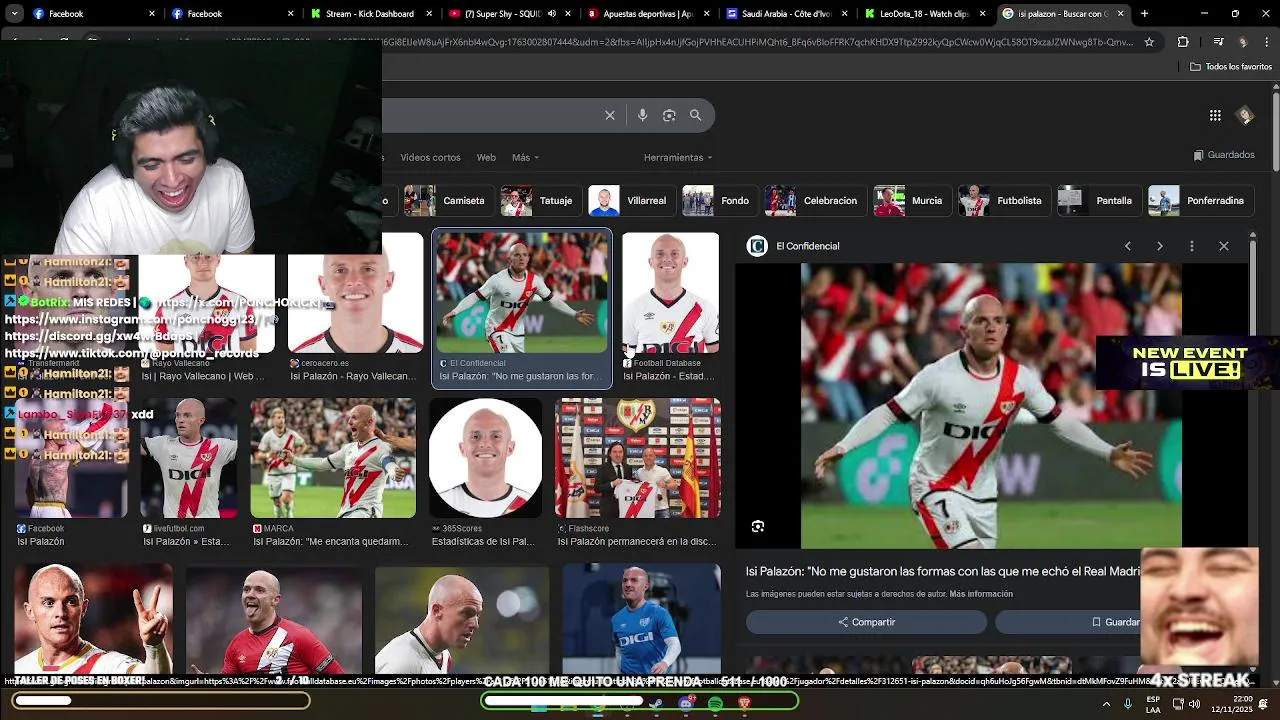Screen dimensions: 1280x720
Task: Open Google Lens image search icon
Action: tap(669, 115)
